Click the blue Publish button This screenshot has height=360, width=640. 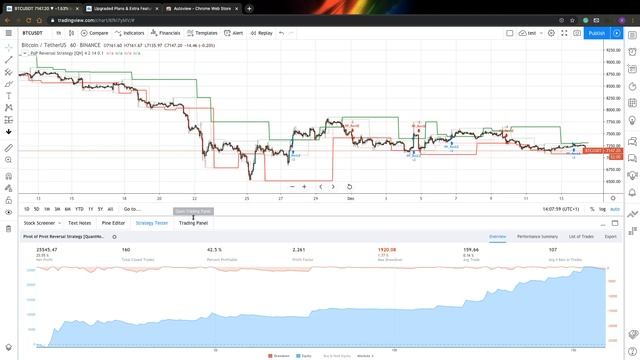coord(597,33)
